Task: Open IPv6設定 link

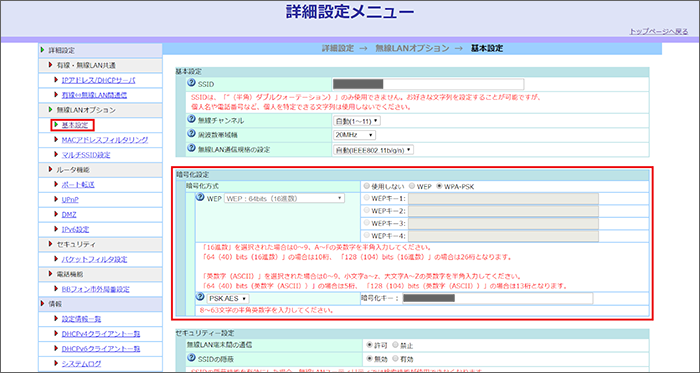Action: click(x=75, y=230)
